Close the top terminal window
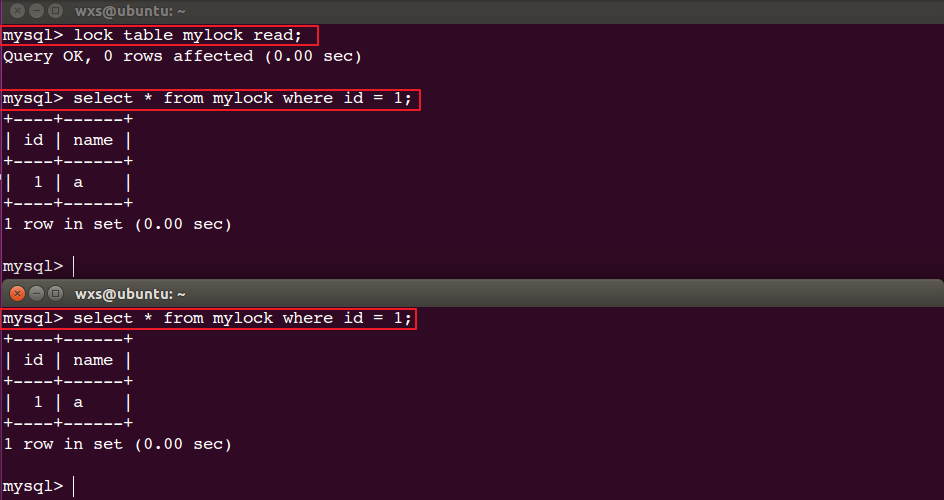 (x=18, y=11)
